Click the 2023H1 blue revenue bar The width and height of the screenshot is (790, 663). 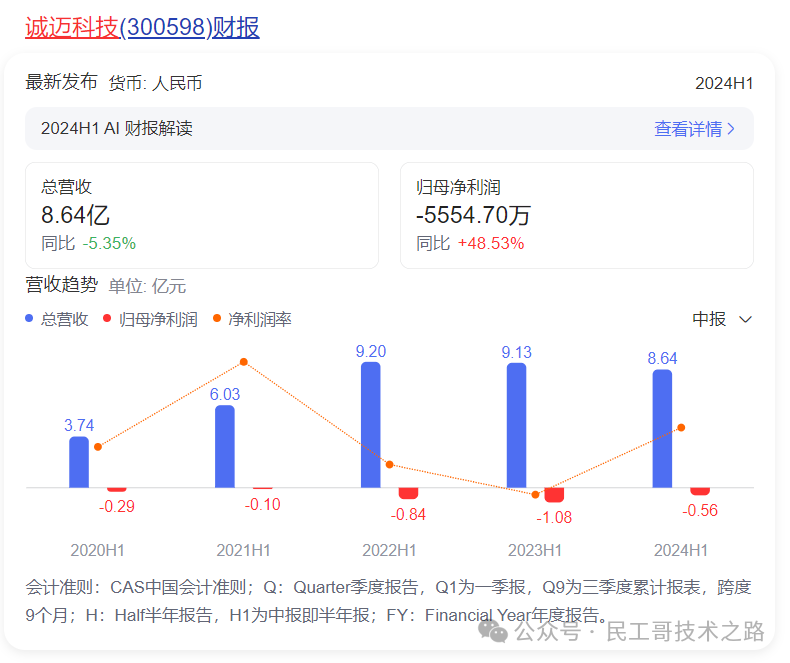pyautogui.click(x=516, y=425)
